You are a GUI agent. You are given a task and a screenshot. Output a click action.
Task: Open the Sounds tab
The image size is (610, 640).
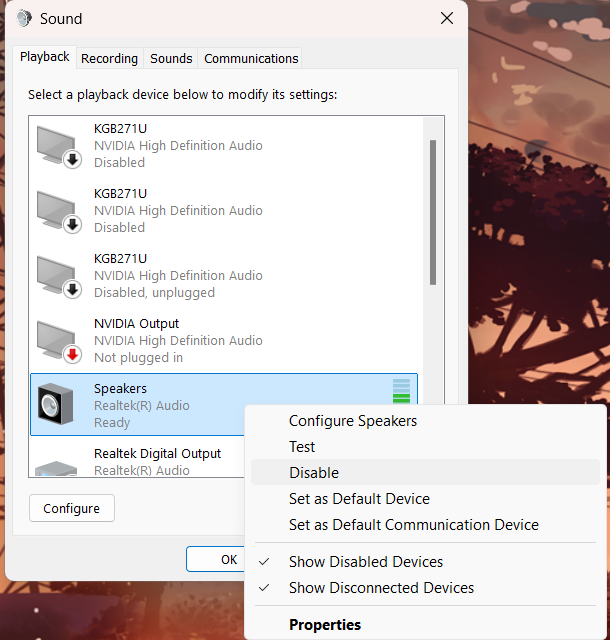click(171, 58)
